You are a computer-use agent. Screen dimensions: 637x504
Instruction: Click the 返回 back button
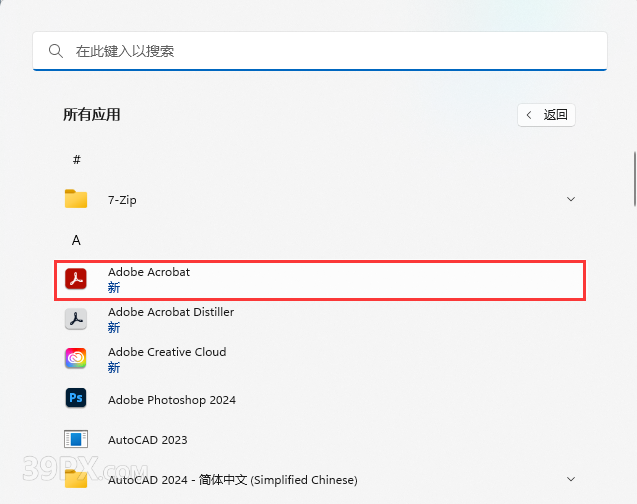pos(546,115)
